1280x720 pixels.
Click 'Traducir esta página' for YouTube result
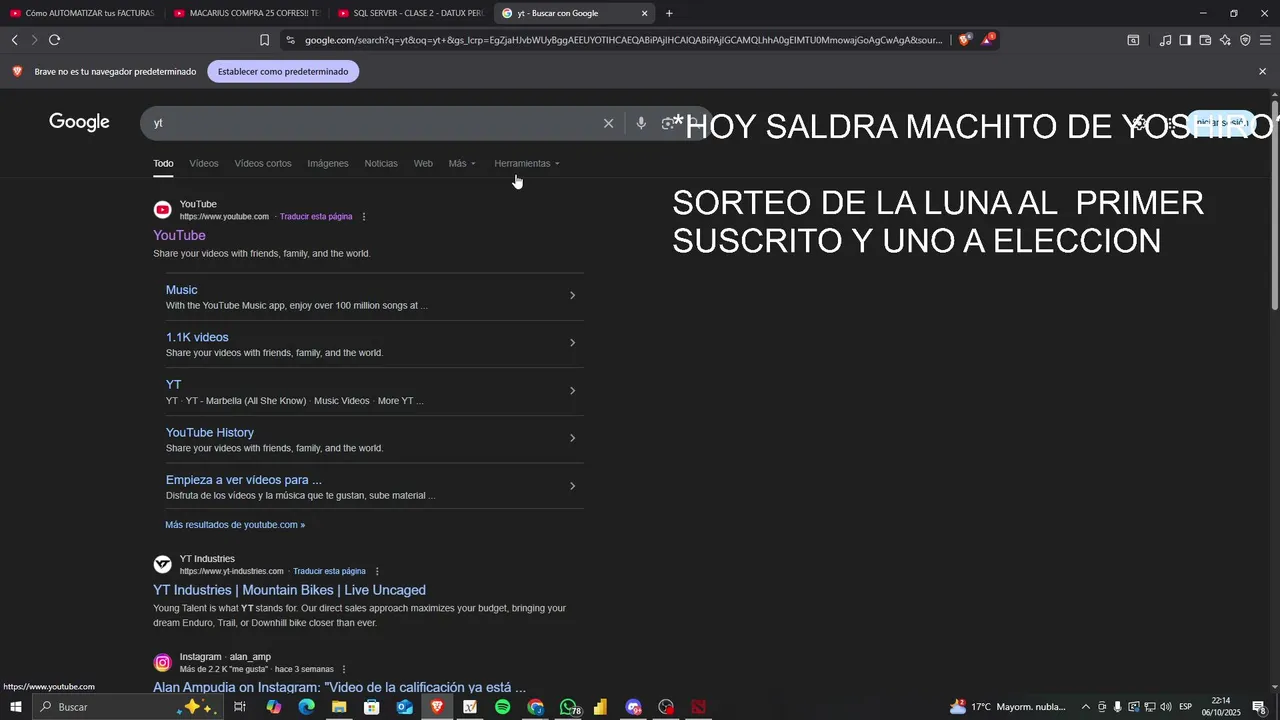pos(316,217)
